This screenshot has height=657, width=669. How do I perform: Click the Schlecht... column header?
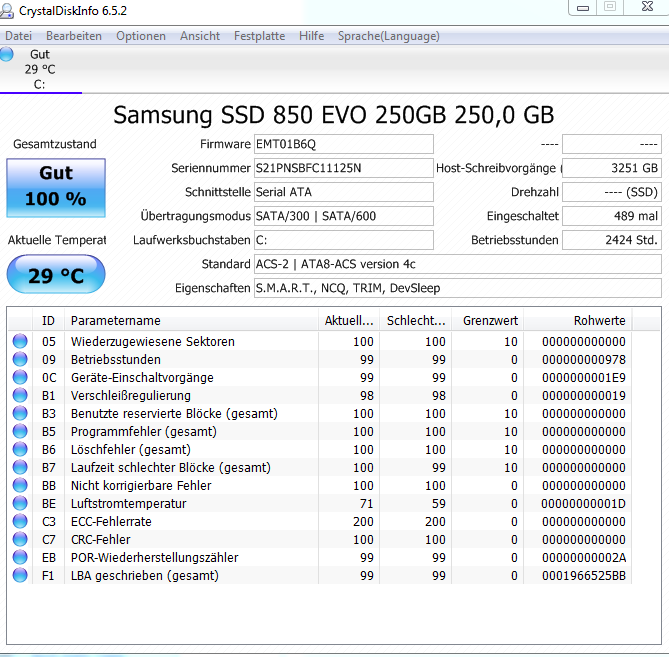click(416, 320)
